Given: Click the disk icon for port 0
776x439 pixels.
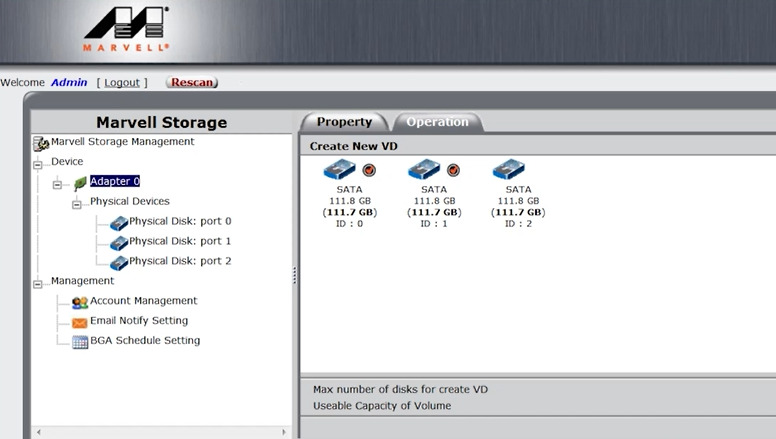Looking at the screenshot, I should click(119, 223).
